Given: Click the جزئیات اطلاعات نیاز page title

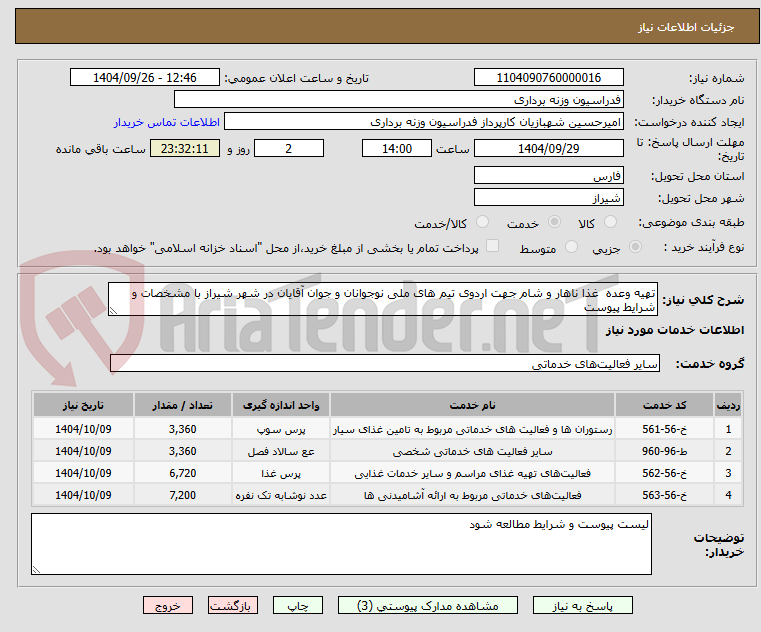Looking at the screenshot, I should (685, 27).
